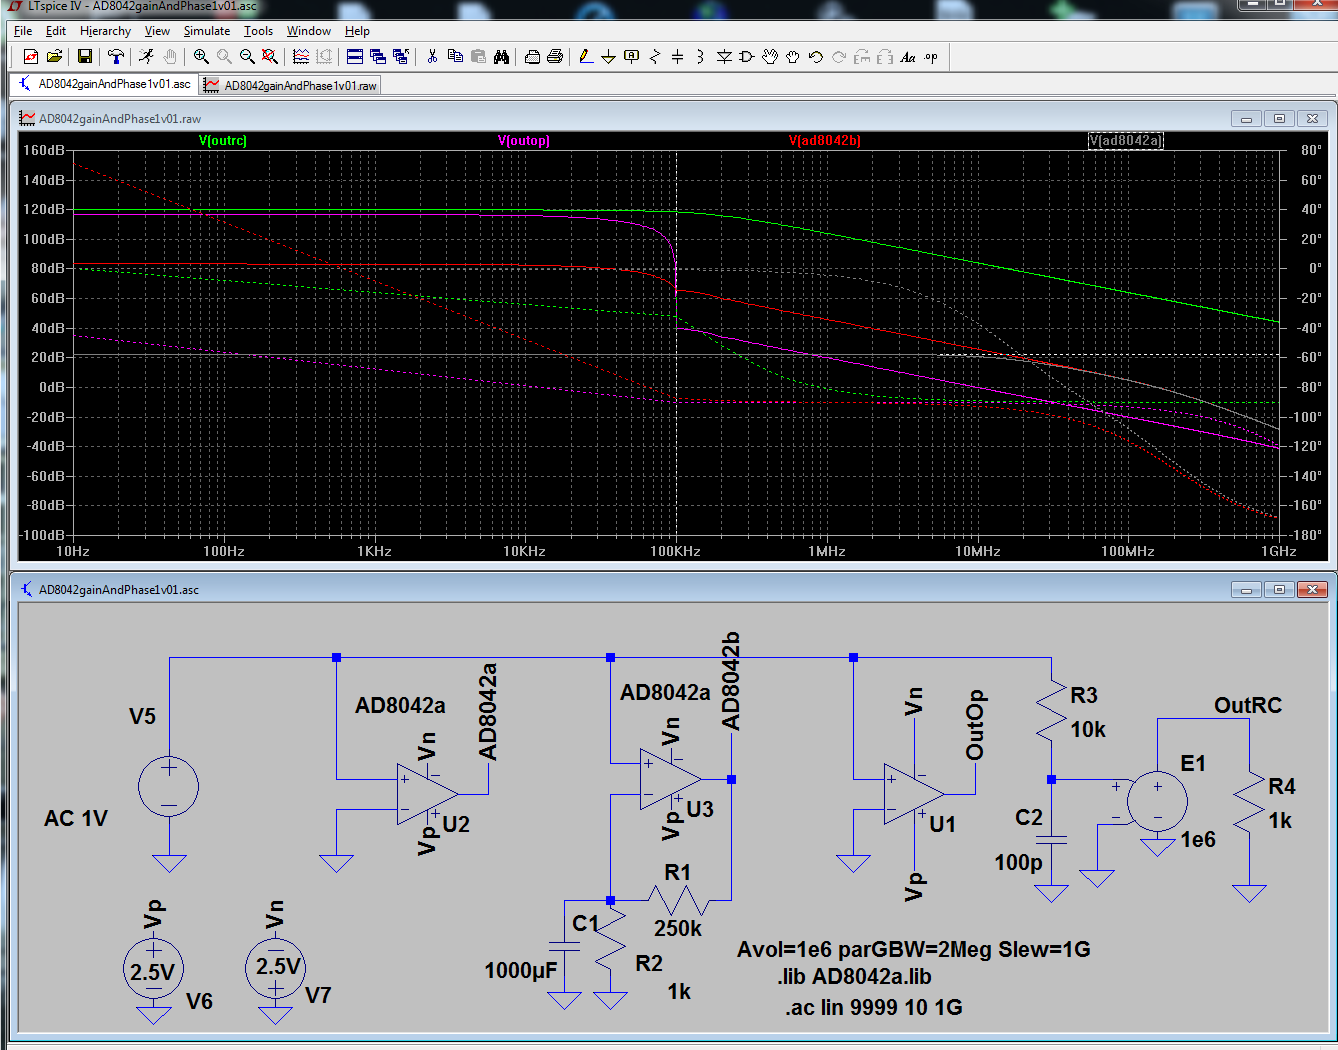Click the V[outrc] trace label
This screenshot has width=1338, height=1050.
[x=222, y=140]
